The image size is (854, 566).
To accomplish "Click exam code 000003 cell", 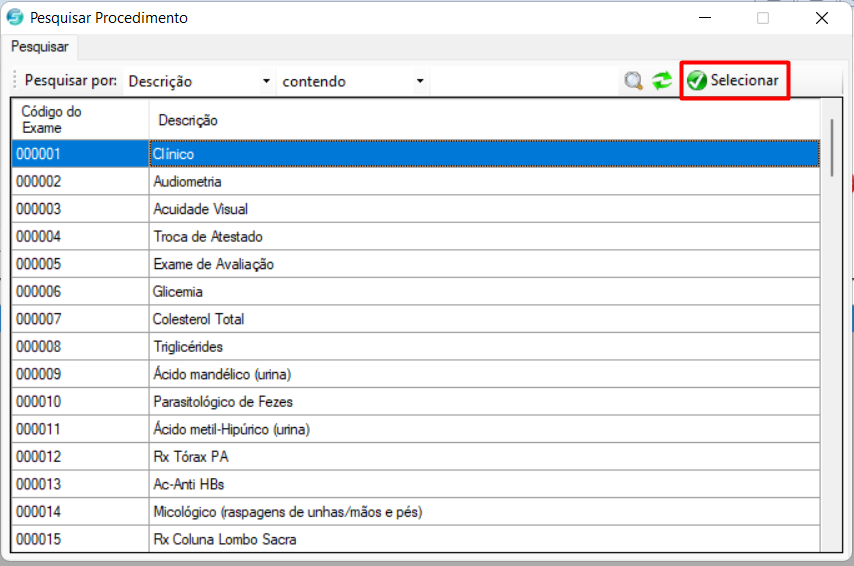I will [80, 209].
